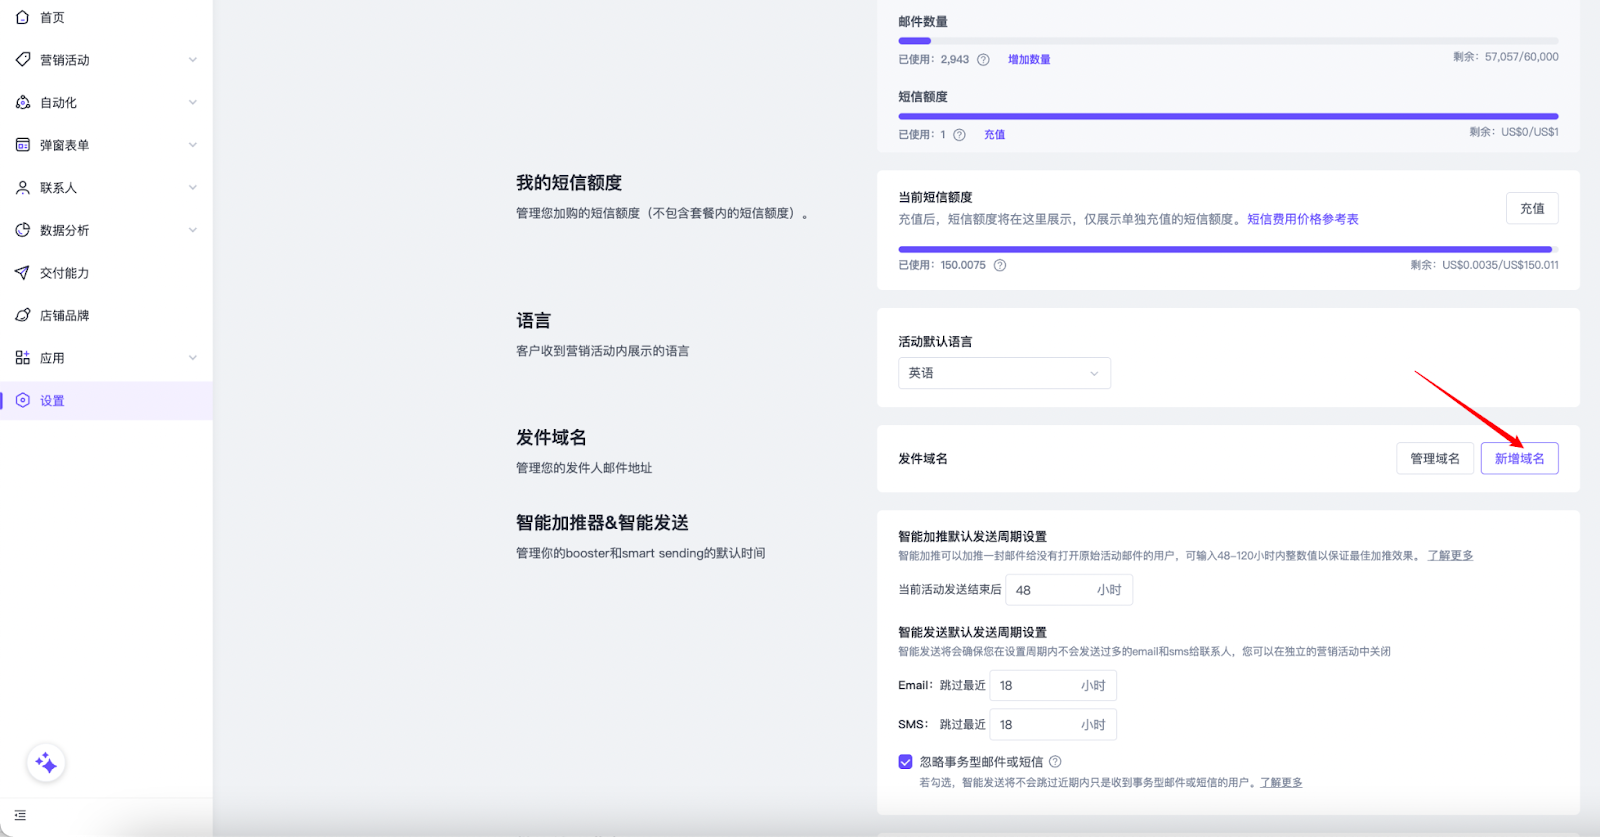Click the 店铺品牌 icon in sidebar
The image size is (1600, 837).
pyautogui.click(x=23, y=316)
